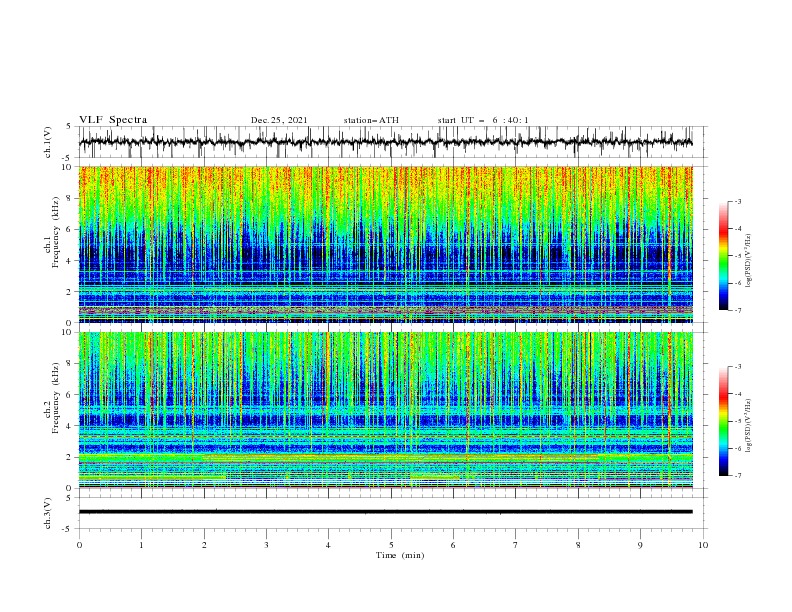The width and height of the screenshot is (792, 612).
Task: Click the lower colorbar log(PSD)(V²/Hz) label
Action: point(749,426)
